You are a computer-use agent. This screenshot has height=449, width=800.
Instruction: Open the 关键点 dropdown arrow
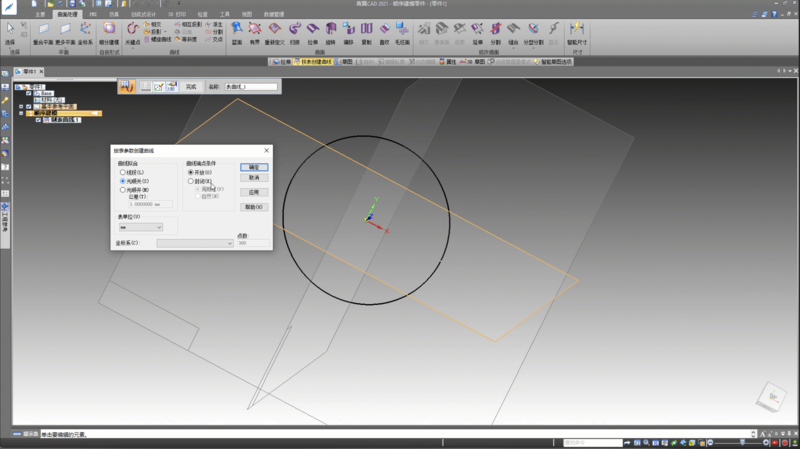(133, 48)
